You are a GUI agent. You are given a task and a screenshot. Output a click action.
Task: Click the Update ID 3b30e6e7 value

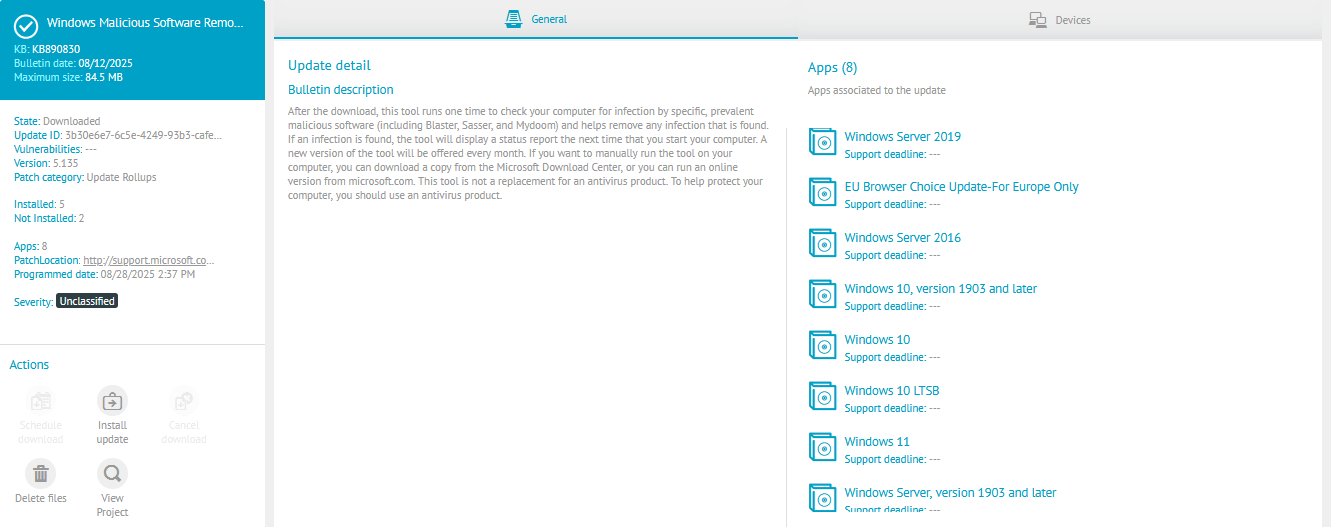[144, 135]
